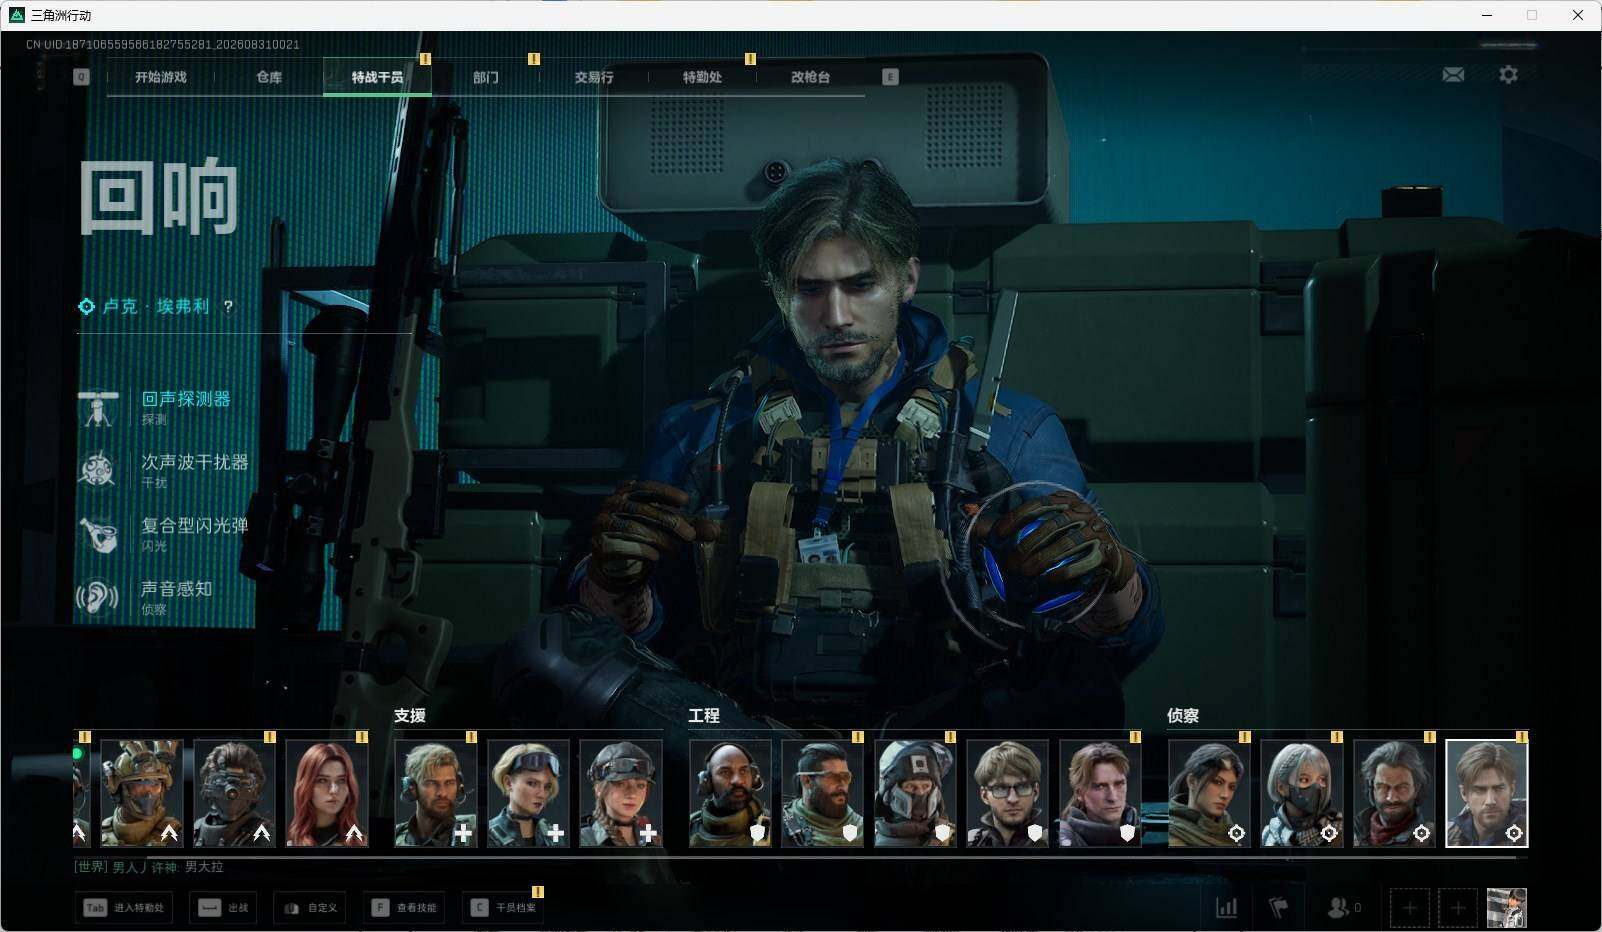This screenshot has width=1602, height=932.
Task: Click the second empty squad slot plus
Action: pyautogui.click(x=1458, y=908)
